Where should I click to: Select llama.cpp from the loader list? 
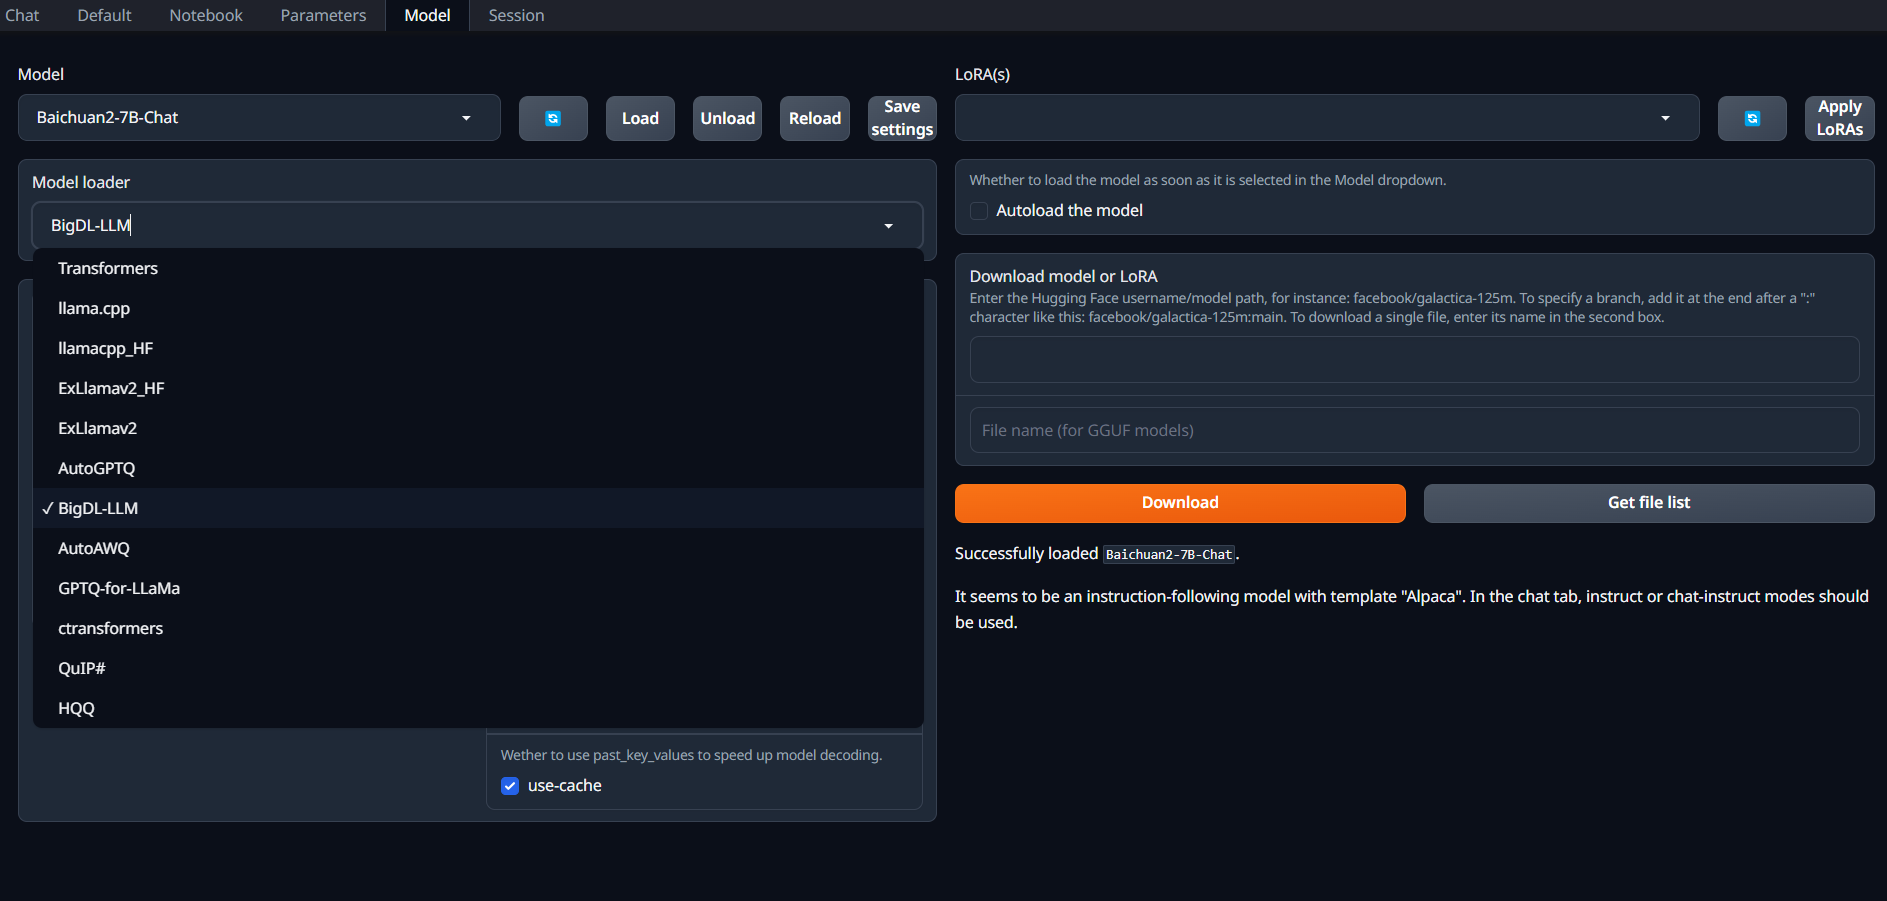[x=94, y=308]
